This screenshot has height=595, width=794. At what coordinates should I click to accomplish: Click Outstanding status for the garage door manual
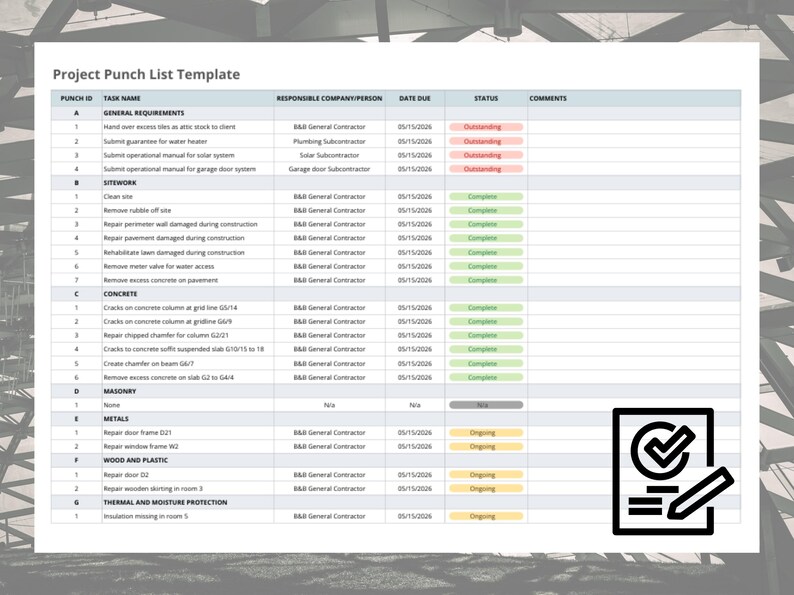click(x=486, y=169)
